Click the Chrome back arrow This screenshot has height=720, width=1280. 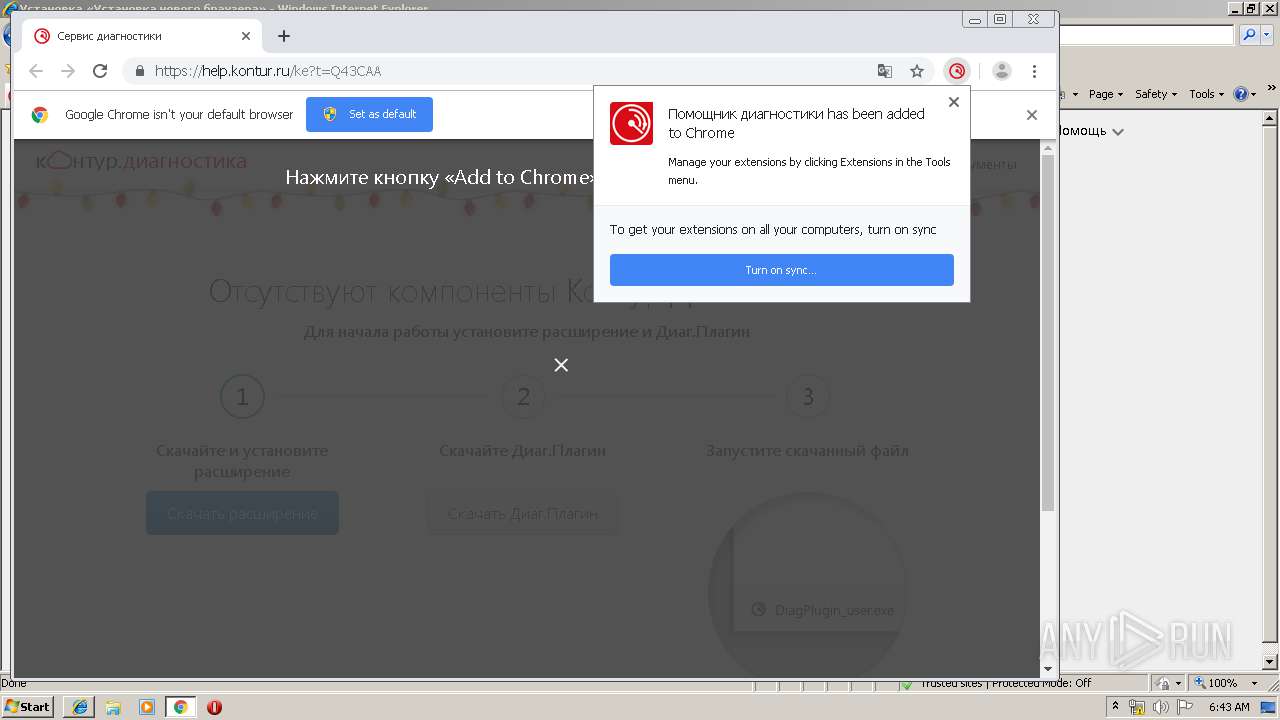(x=36, y=71)
